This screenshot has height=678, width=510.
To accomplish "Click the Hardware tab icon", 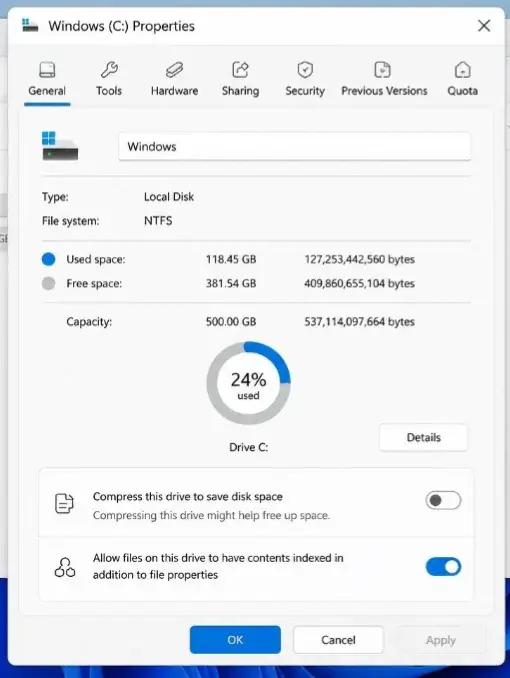I will click(174, 70).
